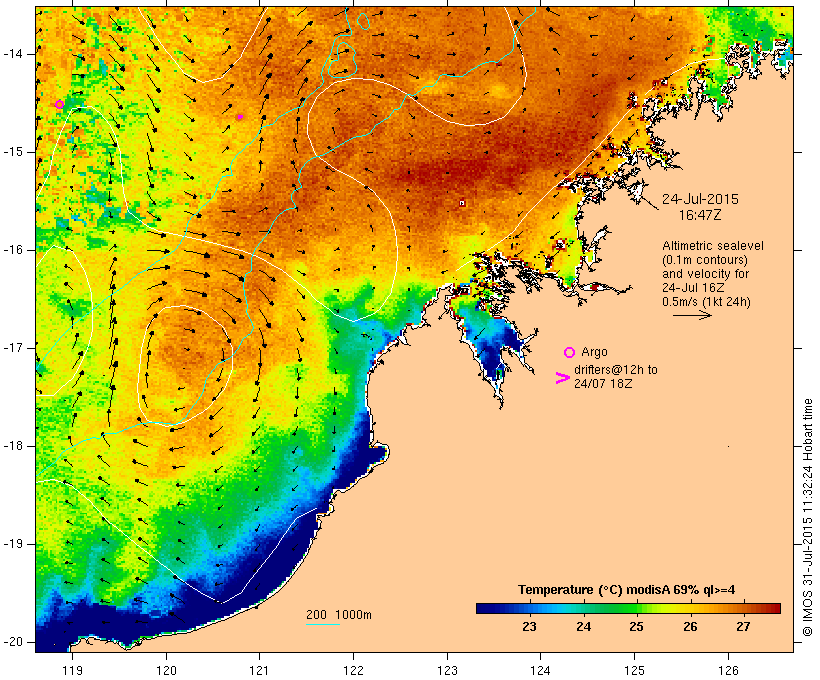Click the cyan isobath legend line
820x680 pixels.
tap(323, 624)
